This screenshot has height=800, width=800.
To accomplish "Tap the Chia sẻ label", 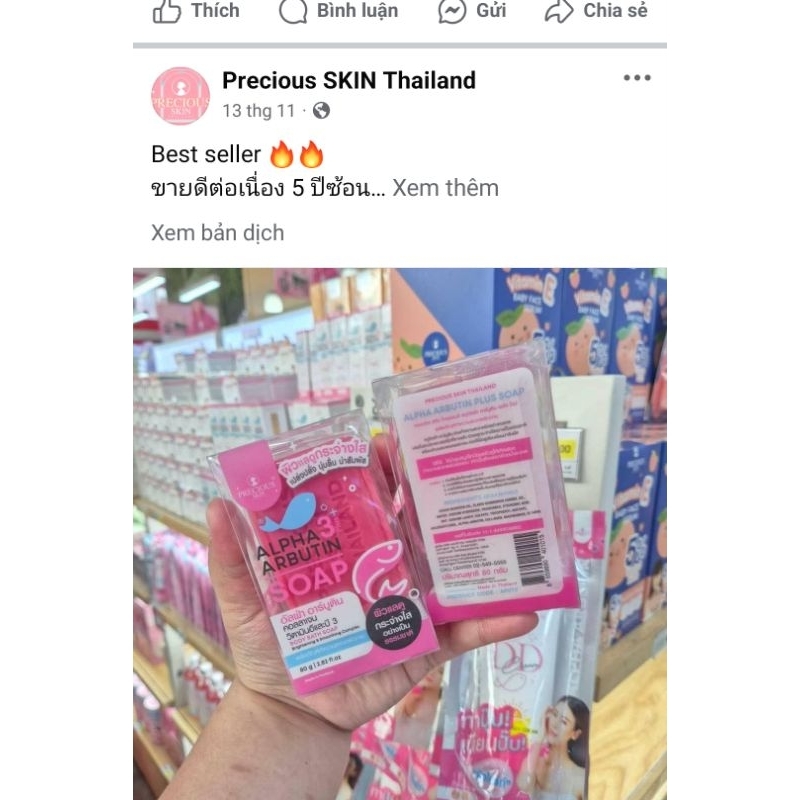I will coord(615,10).
